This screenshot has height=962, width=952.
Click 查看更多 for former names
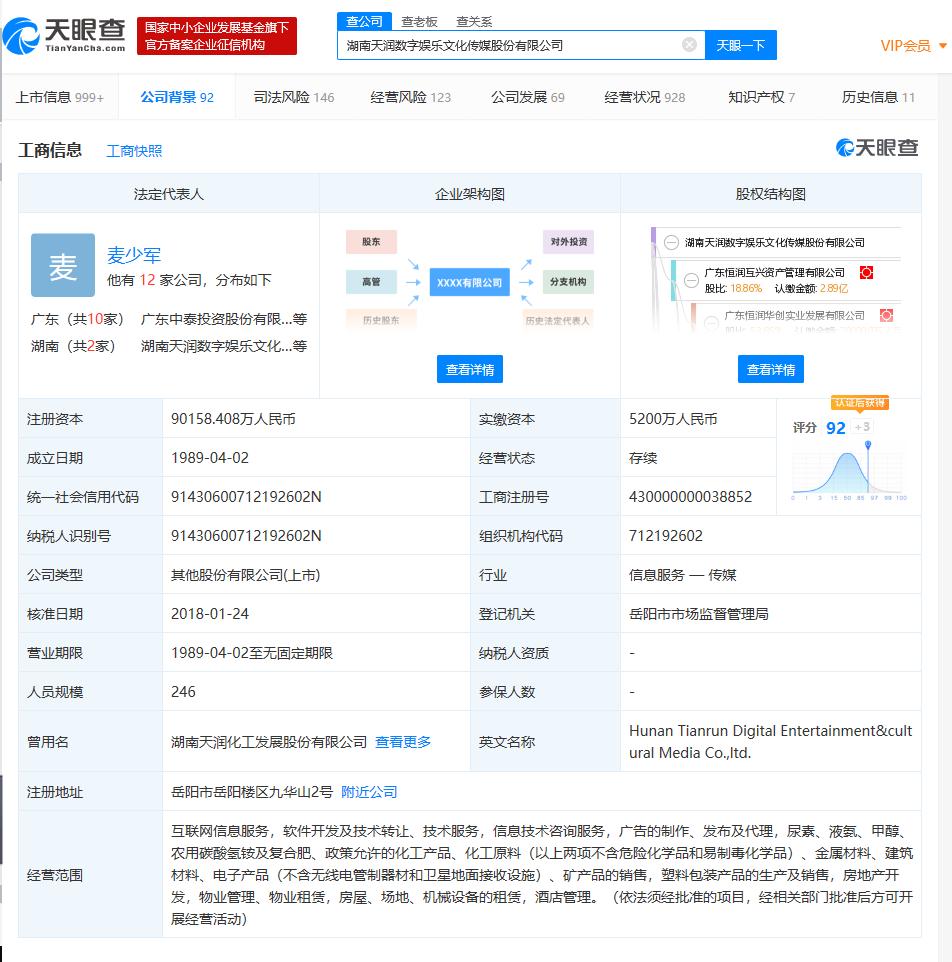pos(403,742)
